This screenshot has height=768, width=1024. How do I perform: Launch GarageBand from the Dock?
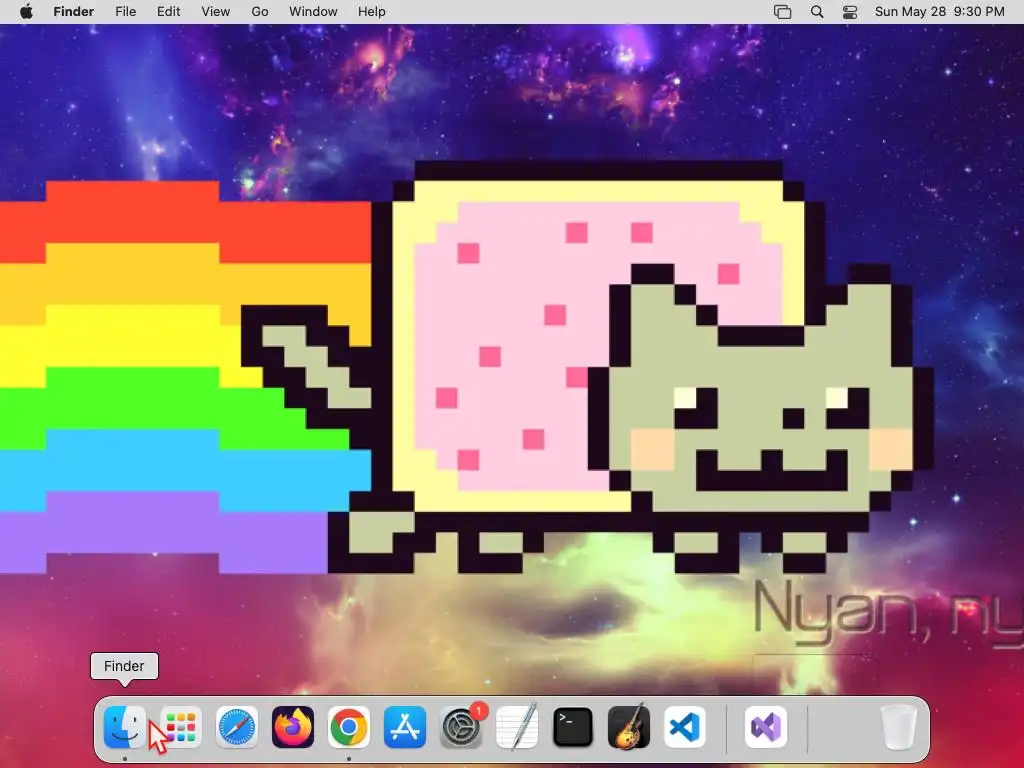[x=629, y=727]
